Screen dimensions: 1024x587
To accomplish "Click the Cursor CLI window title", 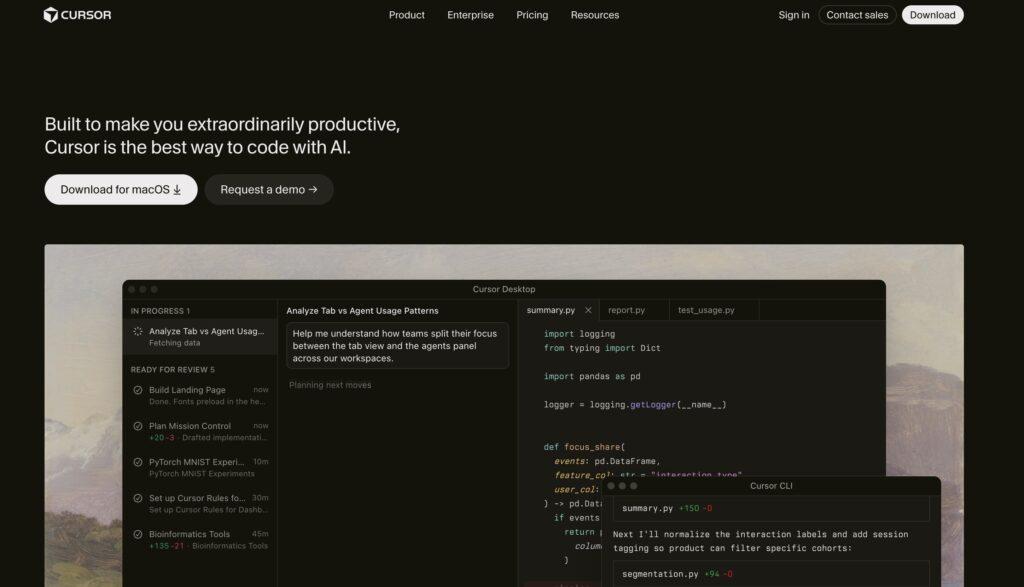I will click(x=771, y=486).
